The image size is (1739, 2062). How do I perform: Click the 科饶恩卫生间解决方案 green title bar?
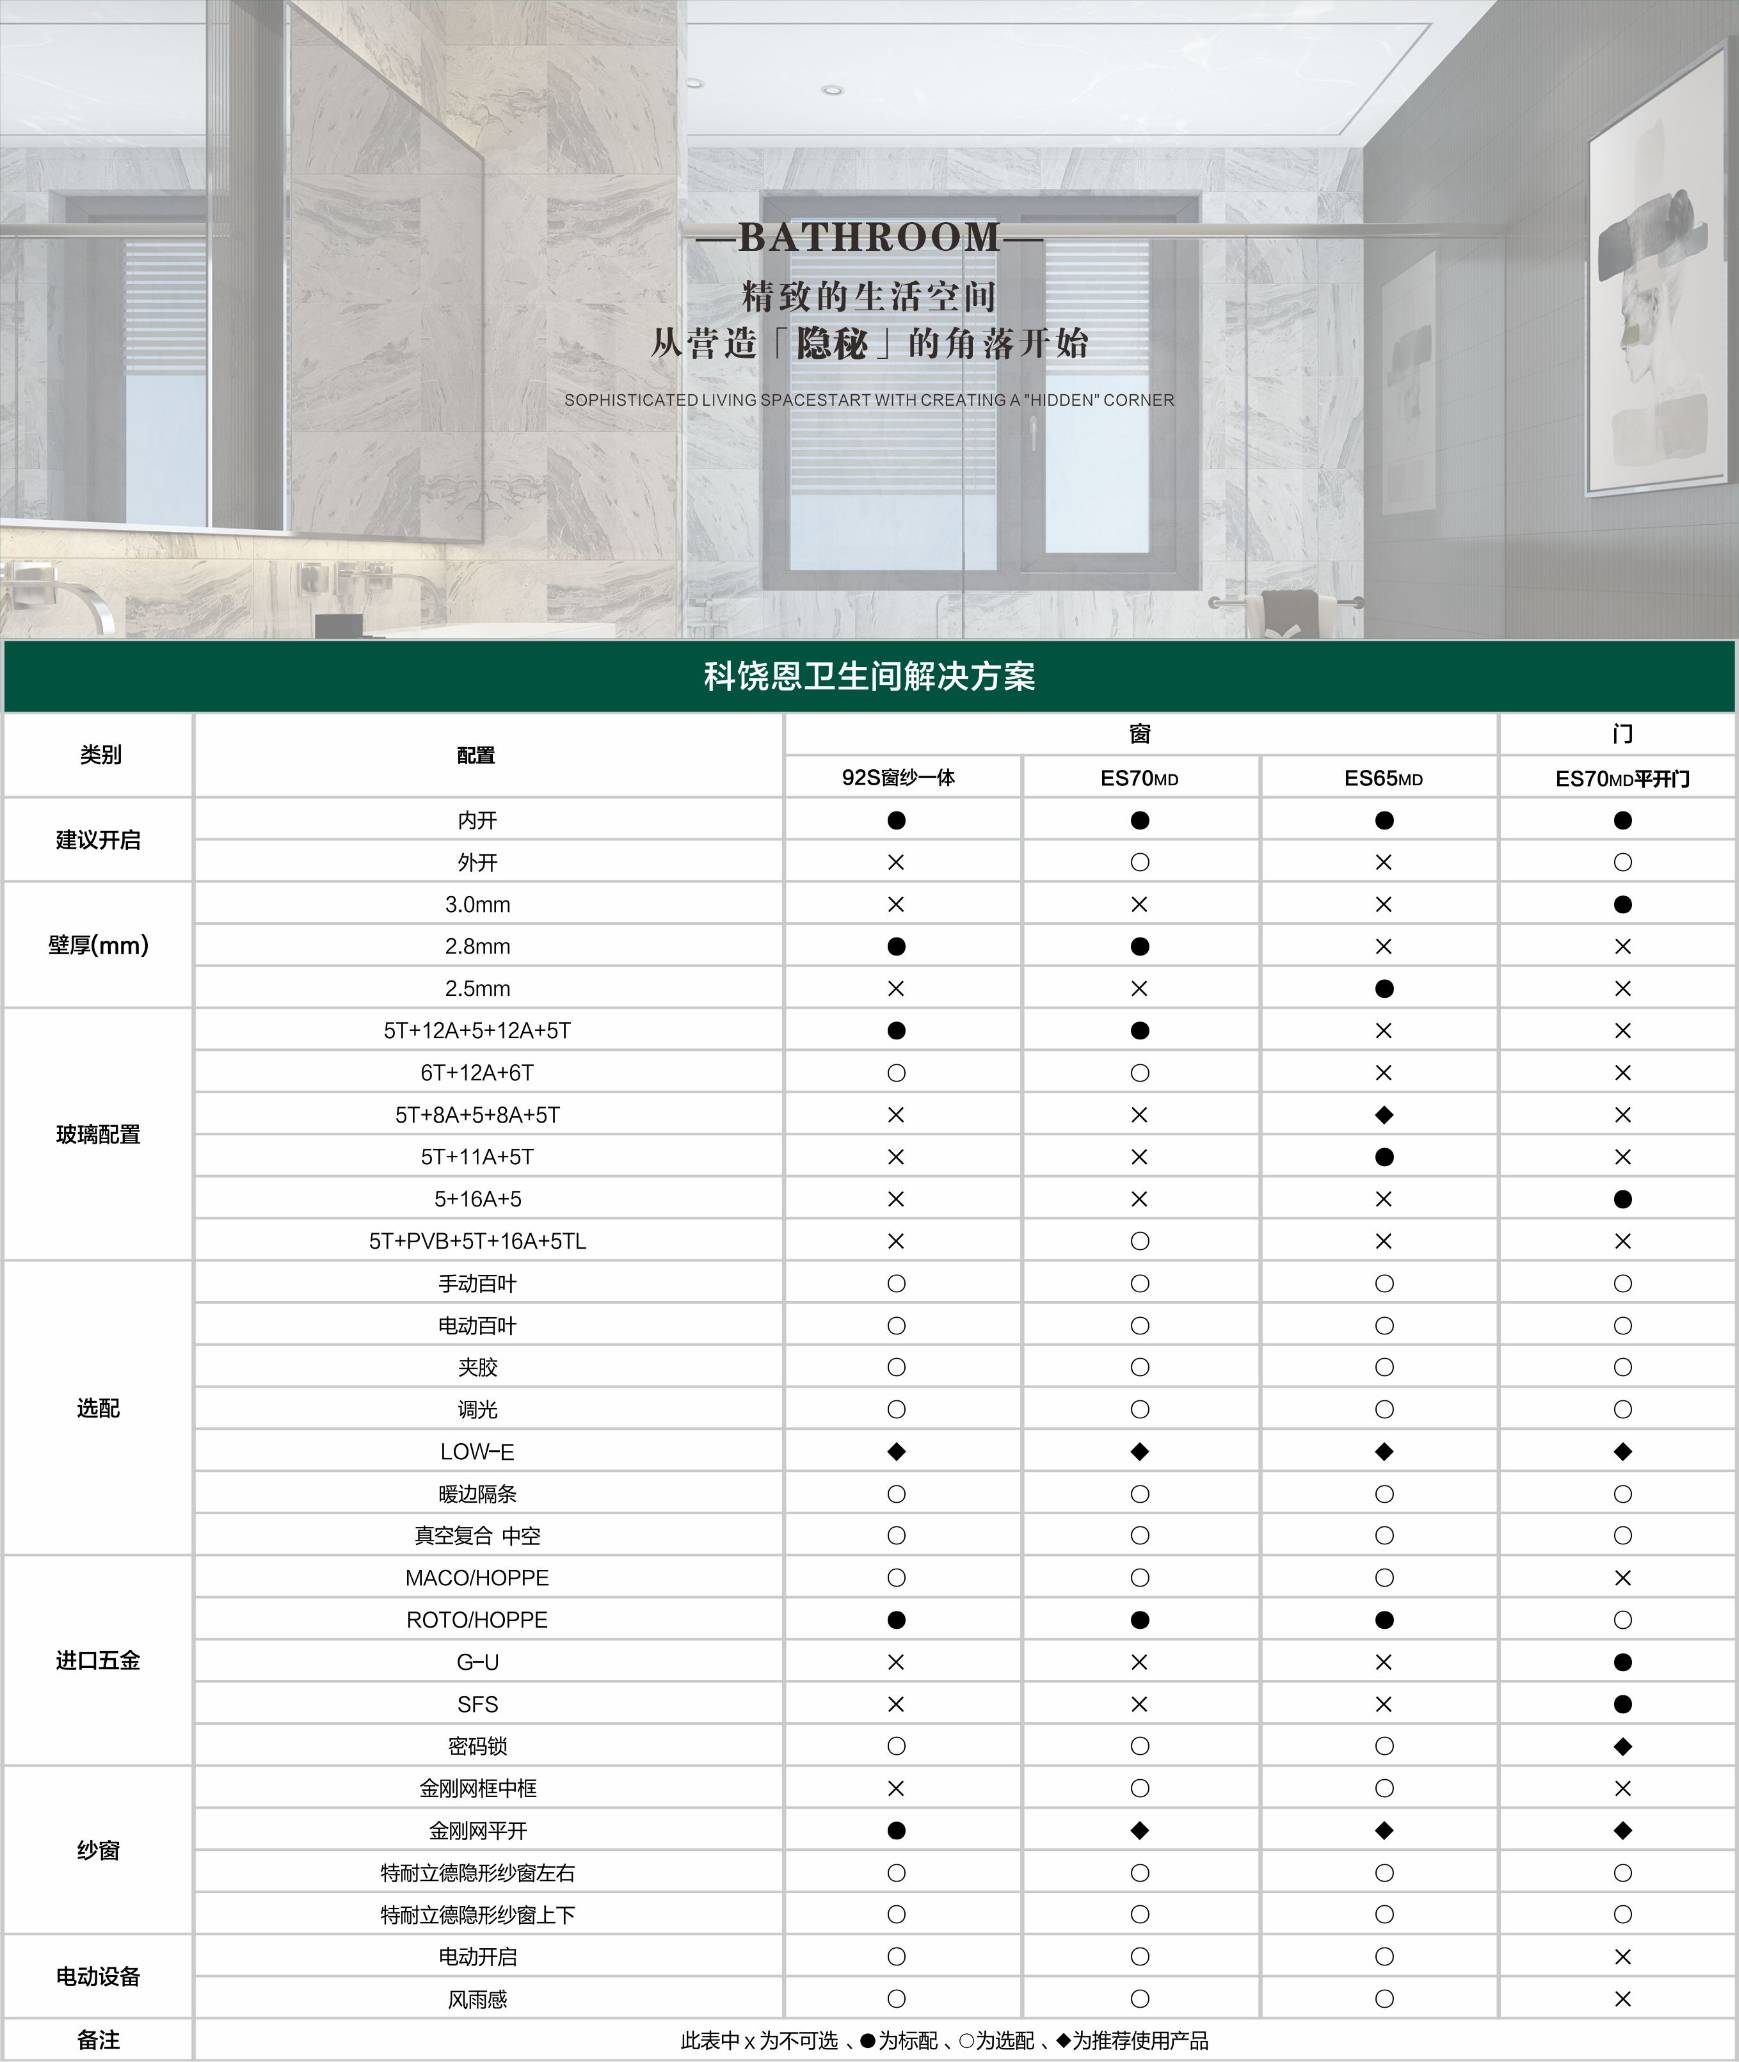(x=869, y=677)
